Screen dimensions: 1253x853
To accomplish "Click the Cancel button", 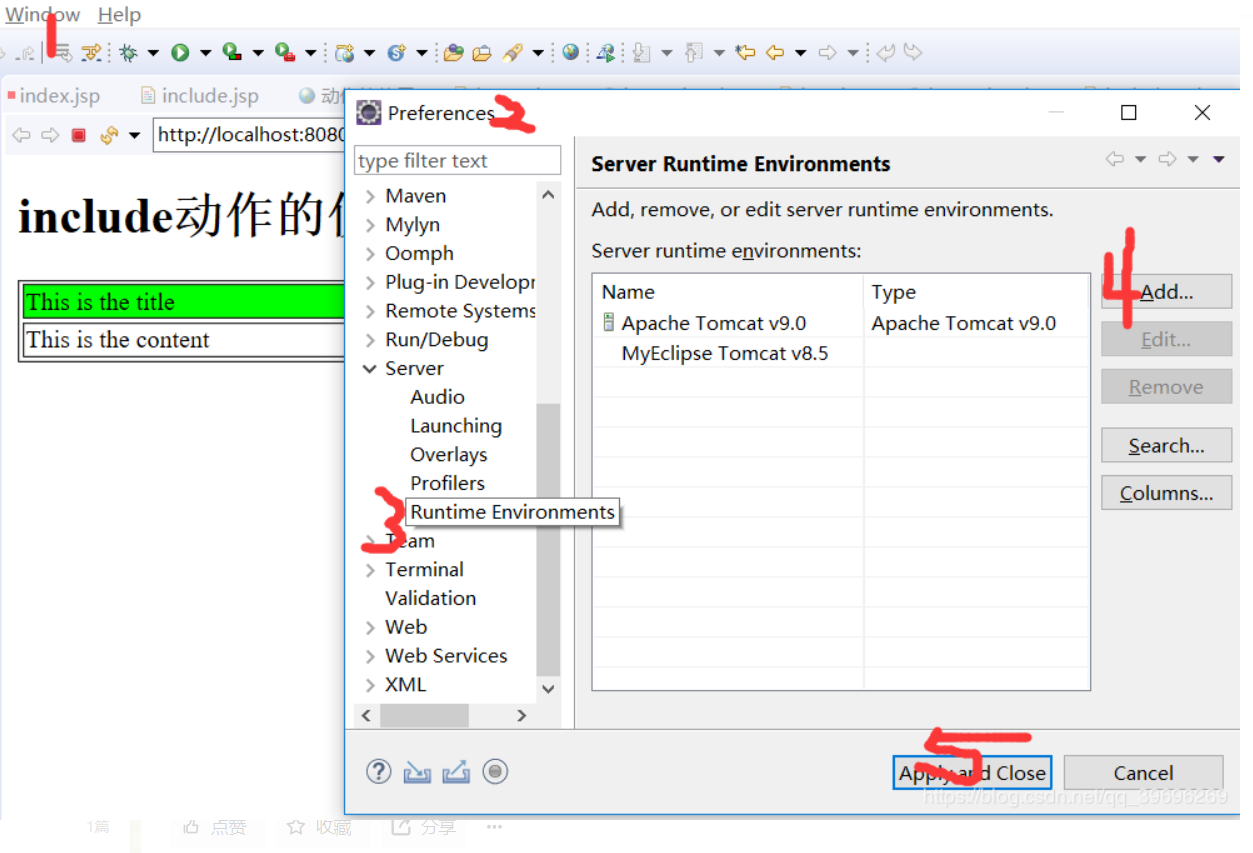I will (x=1143, y=773).
